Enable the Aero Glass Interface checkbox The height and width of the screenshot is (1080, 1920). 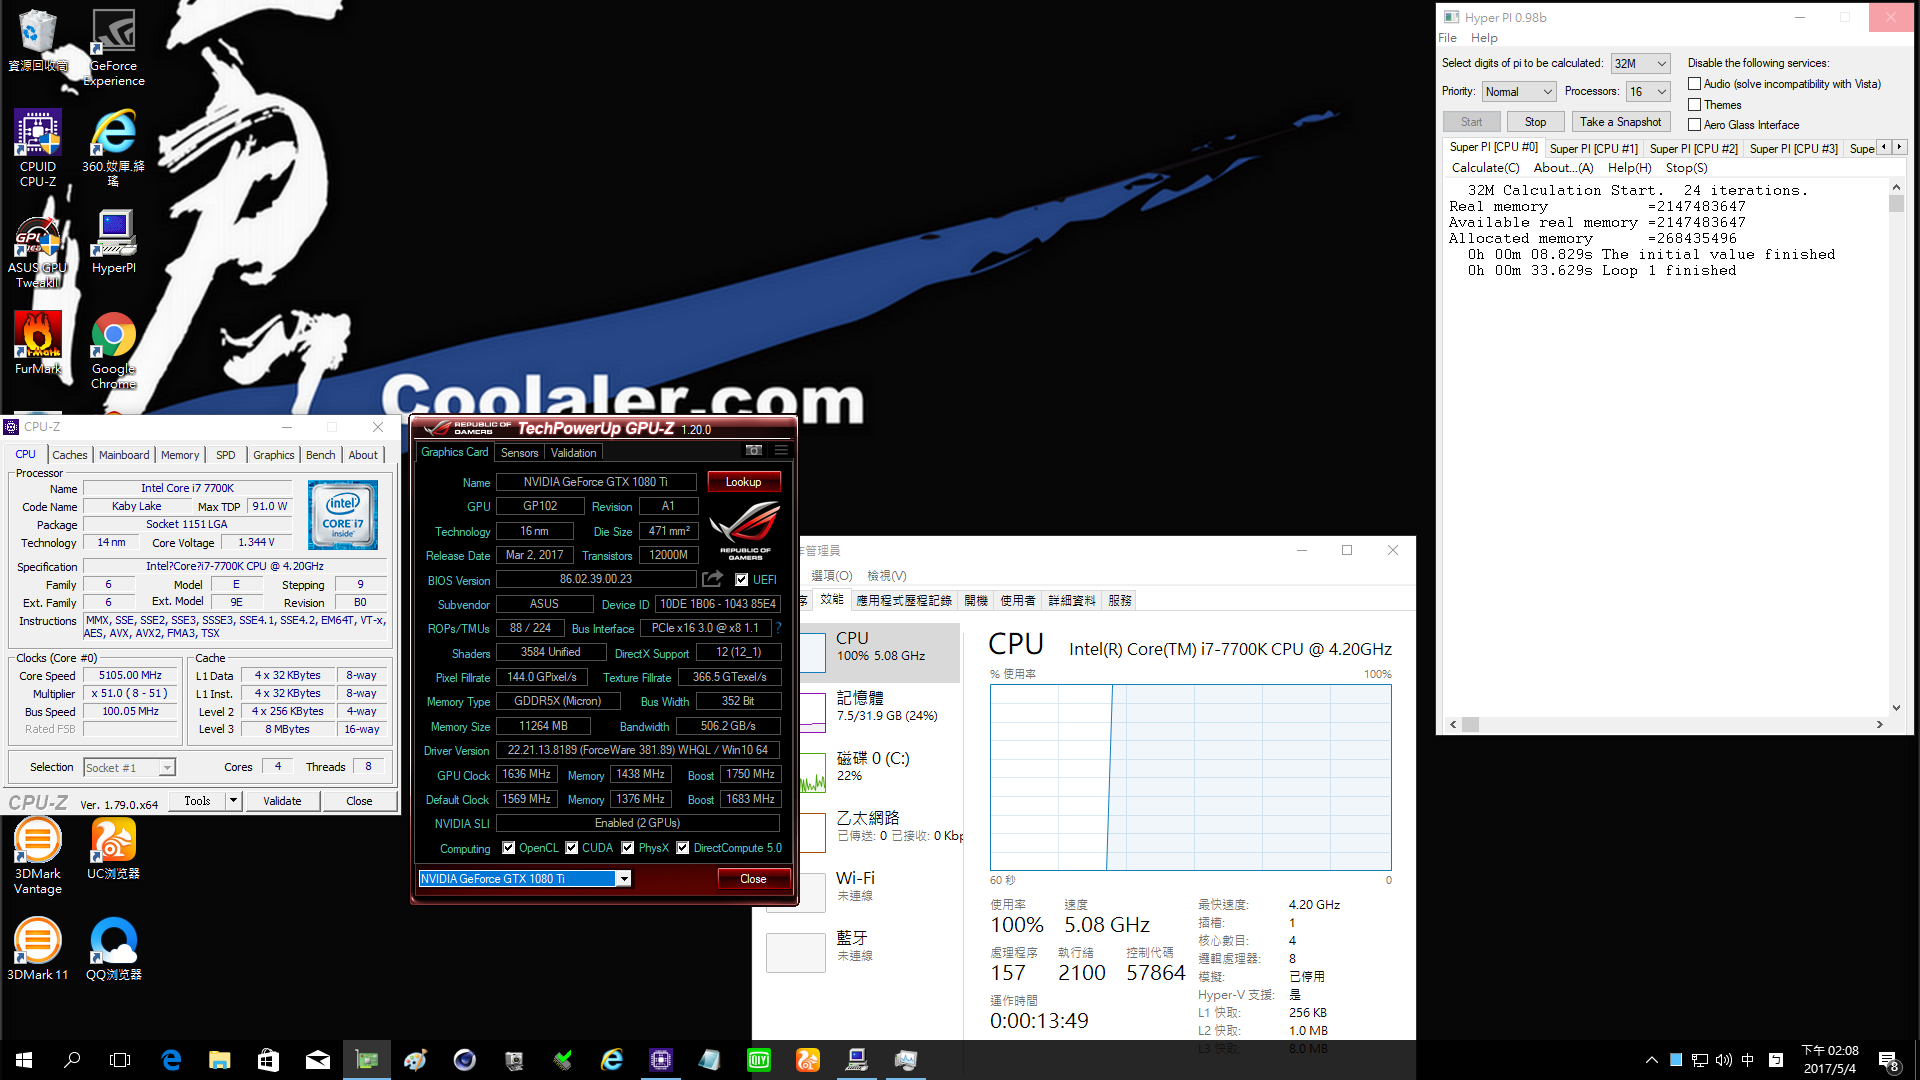(x=1695, y=125)
